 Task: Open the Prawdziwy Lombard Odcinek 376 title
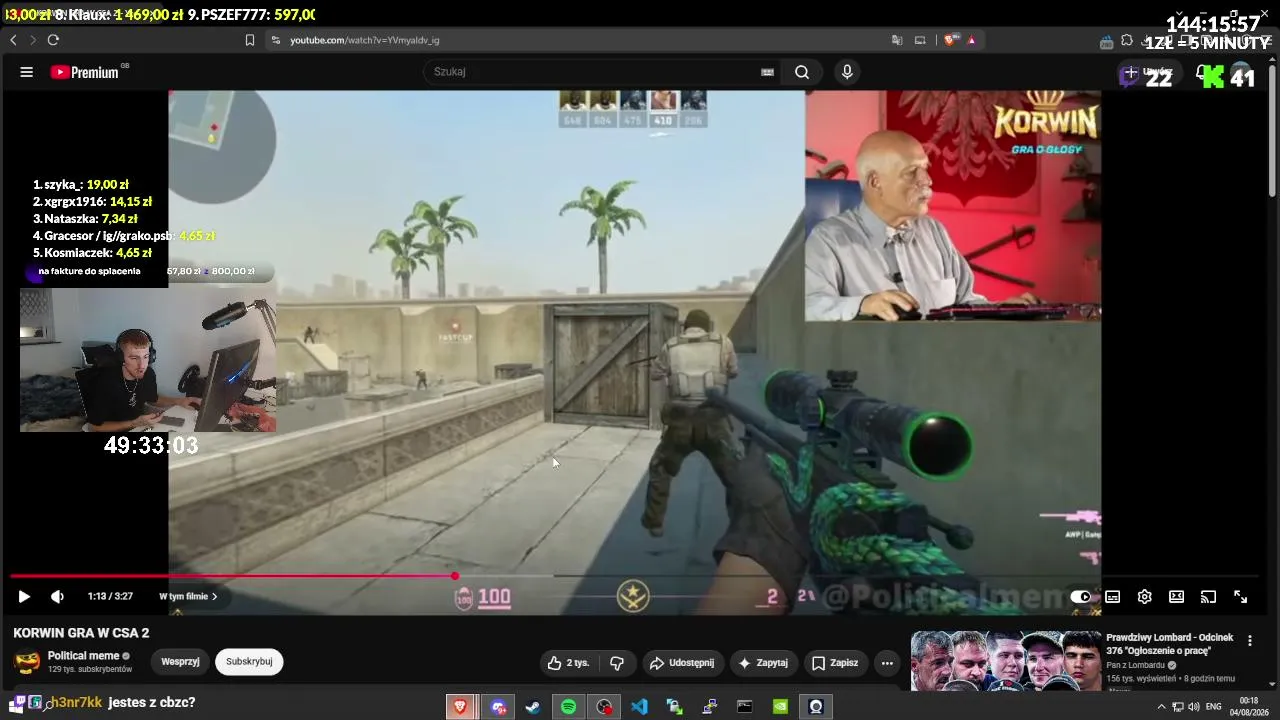coord(1170,644)
